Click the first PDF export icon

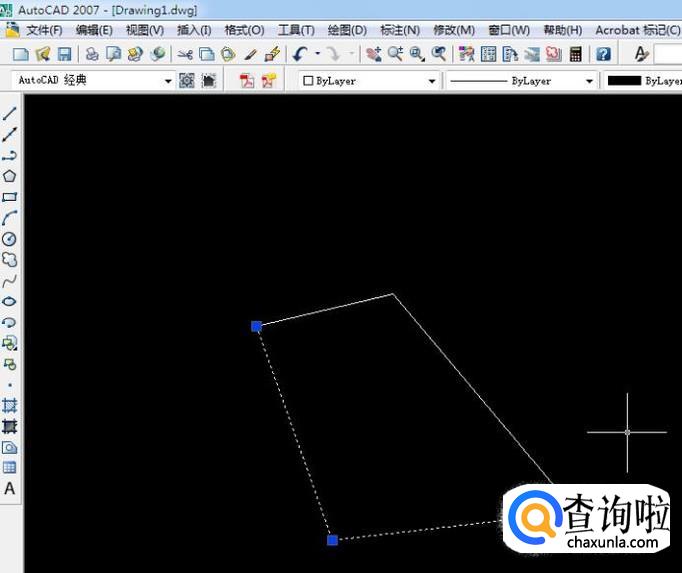(x=247, y=80)
